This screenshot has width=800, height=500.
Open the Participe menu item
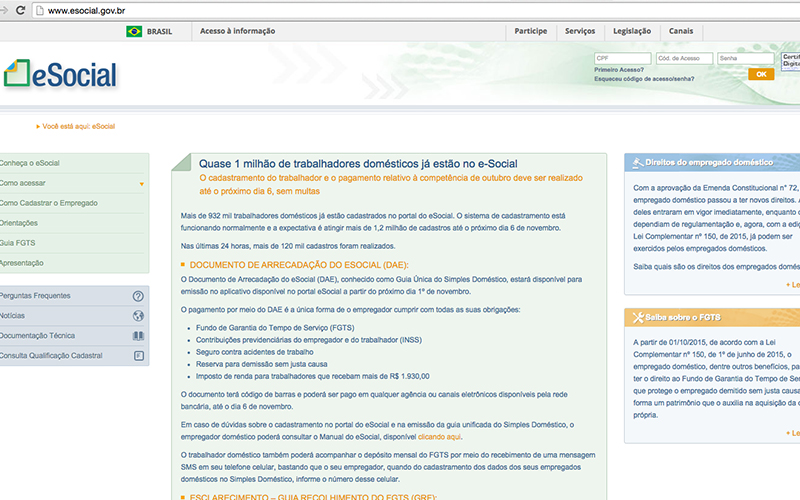point(531,31)
